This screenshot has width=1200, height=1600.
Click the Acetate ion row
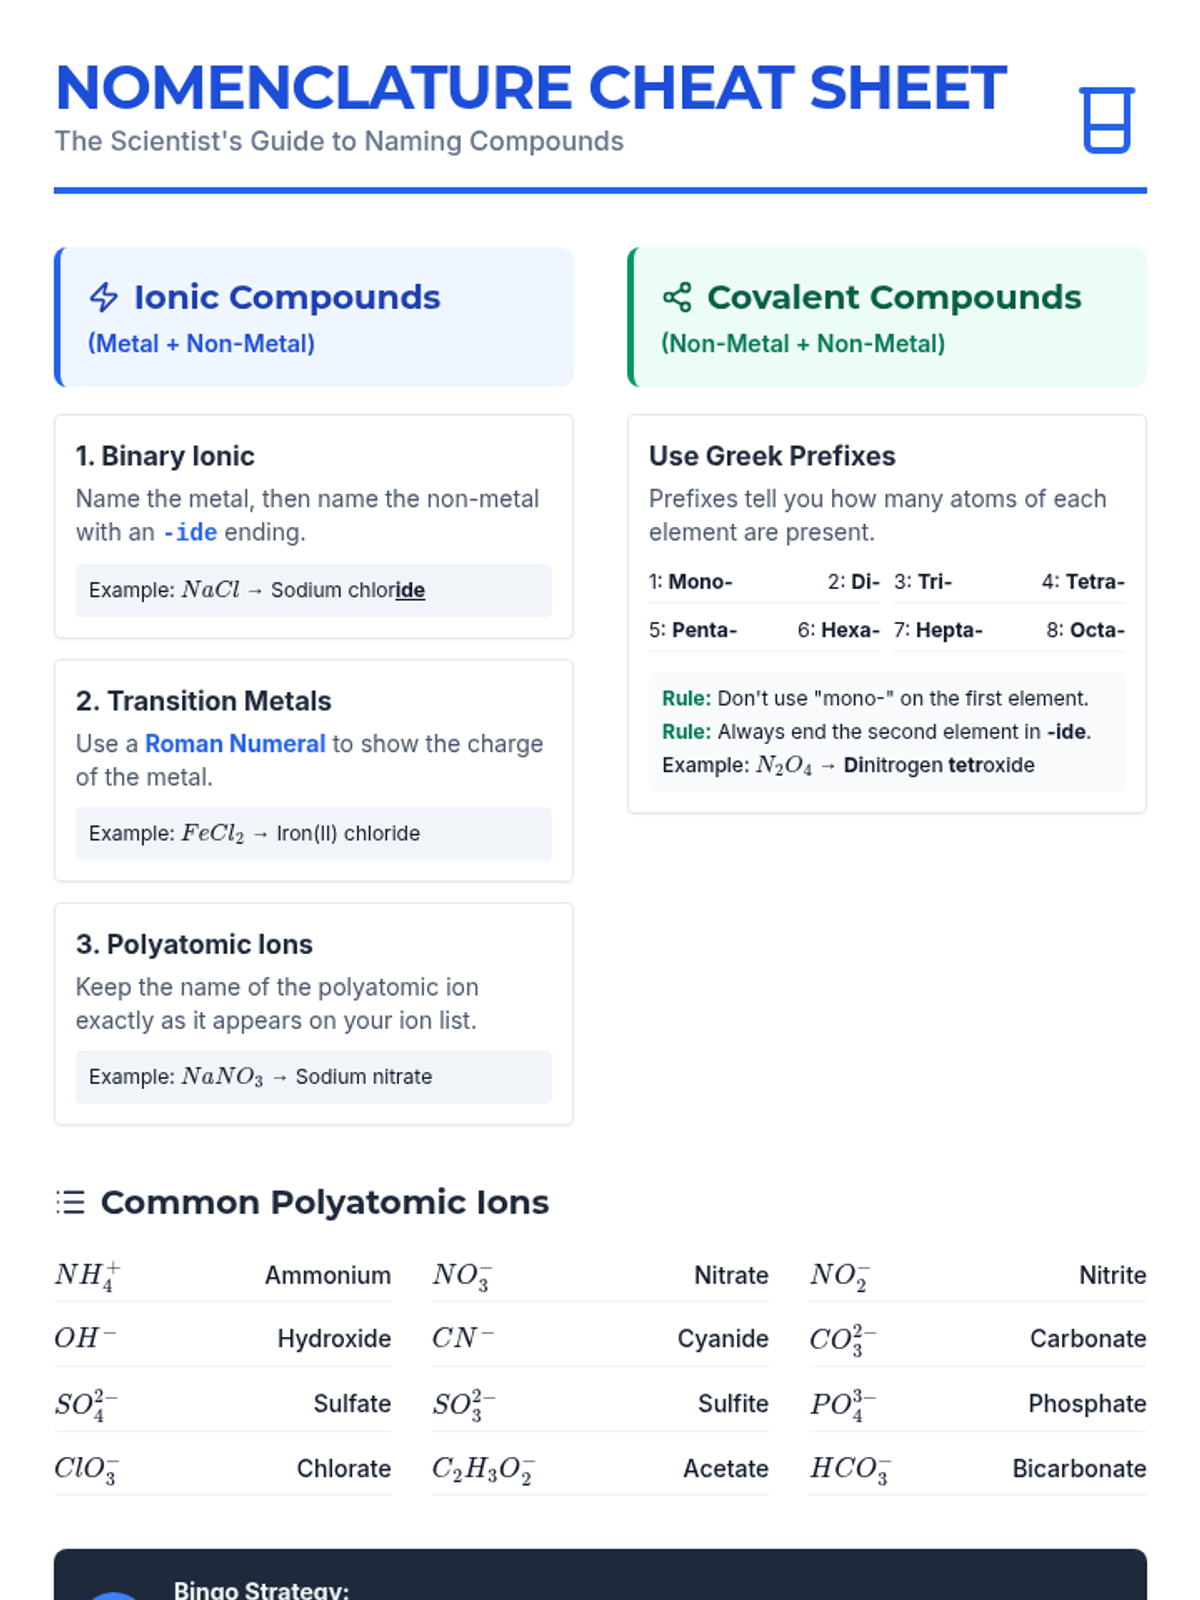(600, 1468)
